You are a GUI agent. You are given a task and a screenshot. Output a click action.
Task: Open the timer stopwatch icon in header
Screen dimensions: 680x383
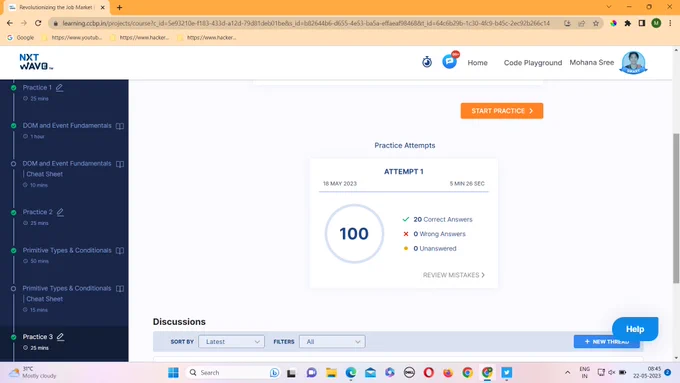tap(427, 62)
